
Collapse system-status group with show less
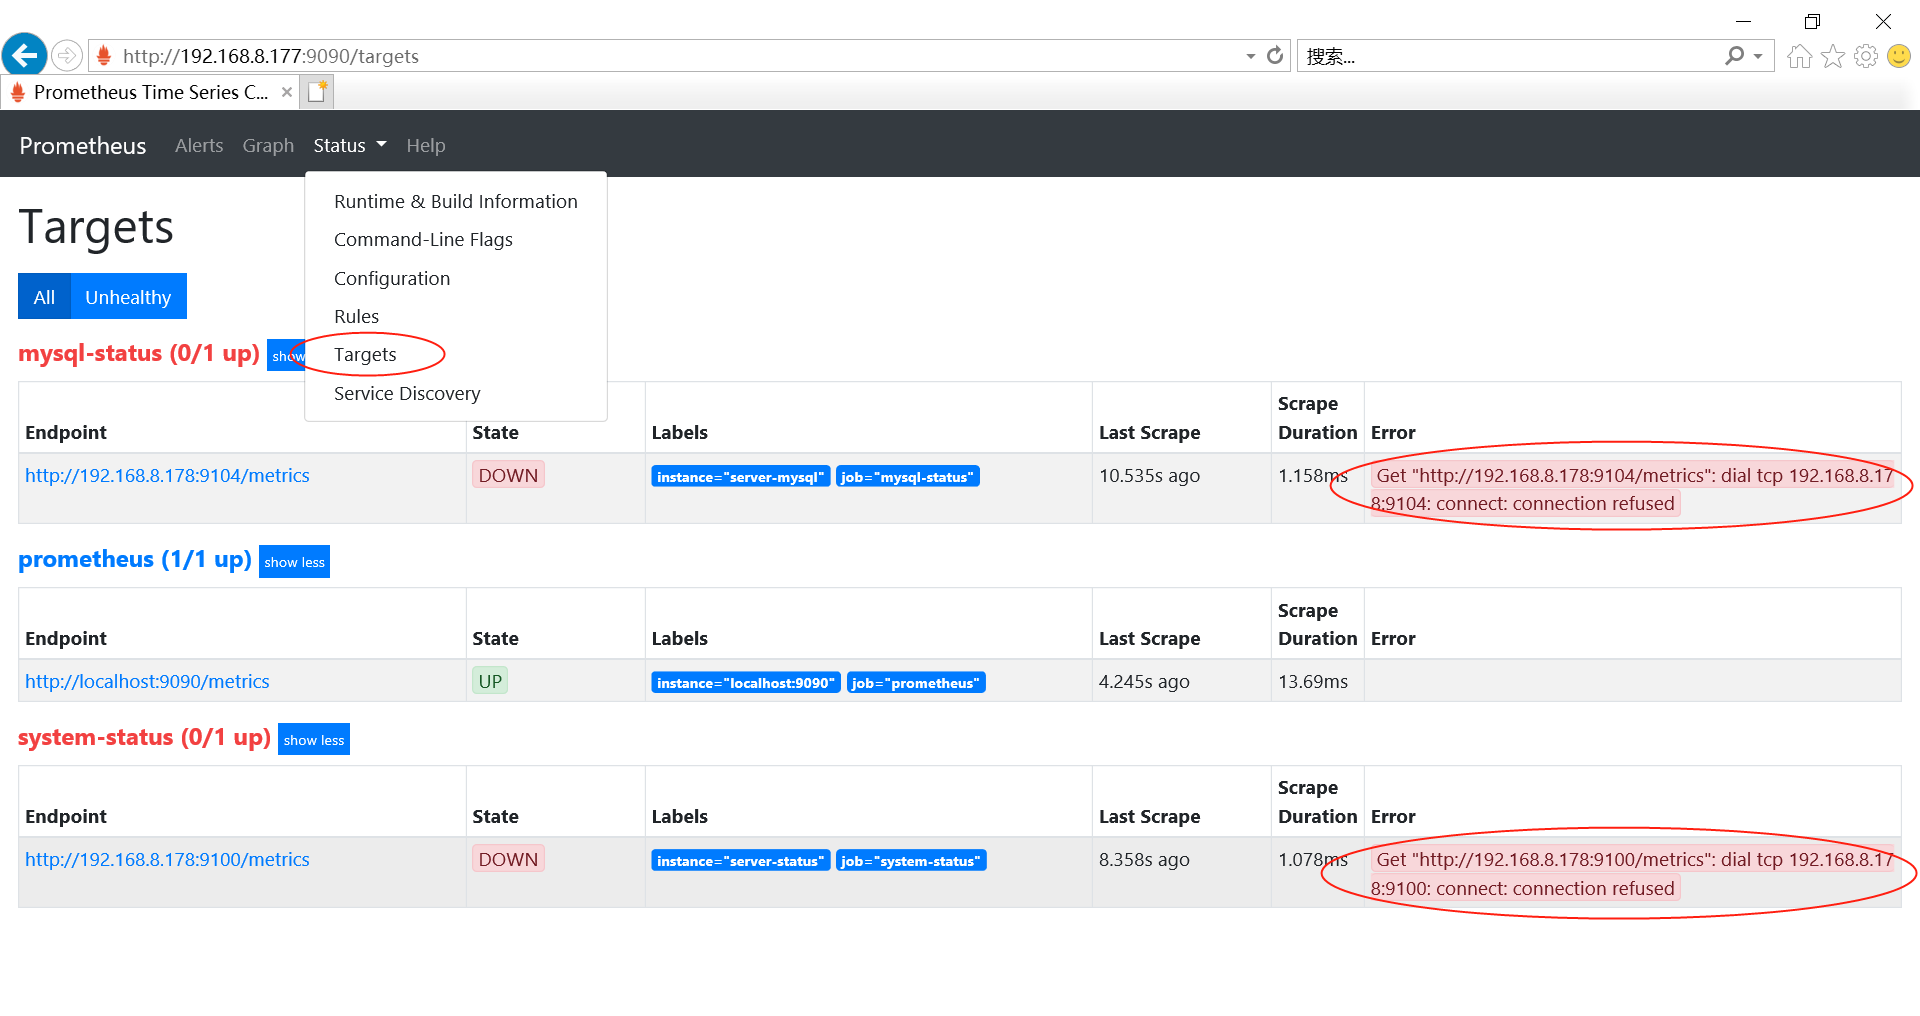pos(314,740)
